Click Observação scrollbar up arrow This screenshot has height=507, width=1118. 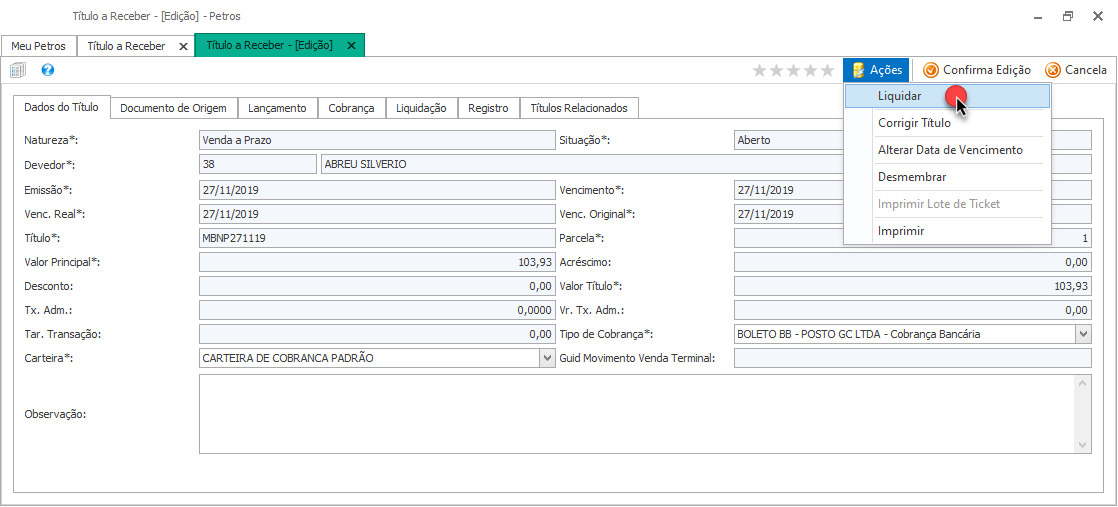(x=1083, y=383)
